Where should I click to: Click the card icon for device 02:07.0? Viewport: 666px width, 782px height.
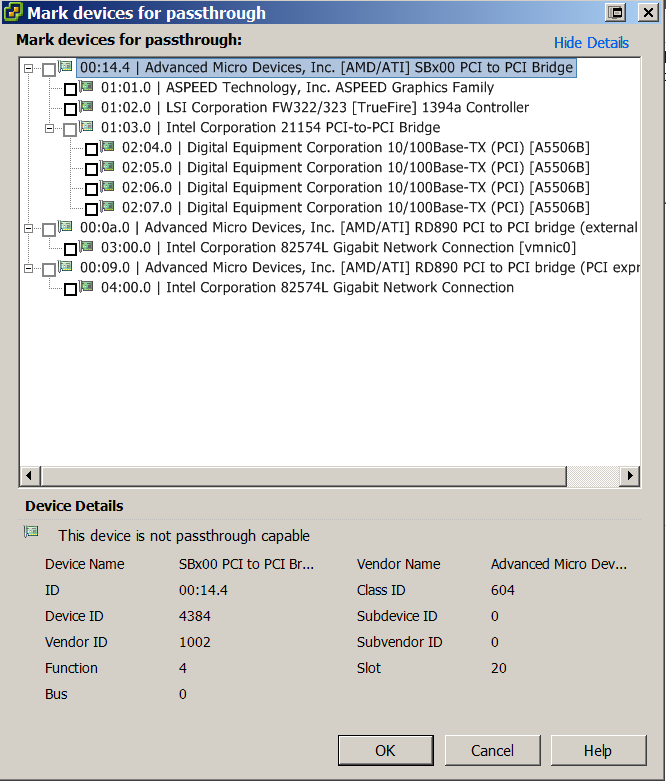pyautogui.click(x=107, y=206)
